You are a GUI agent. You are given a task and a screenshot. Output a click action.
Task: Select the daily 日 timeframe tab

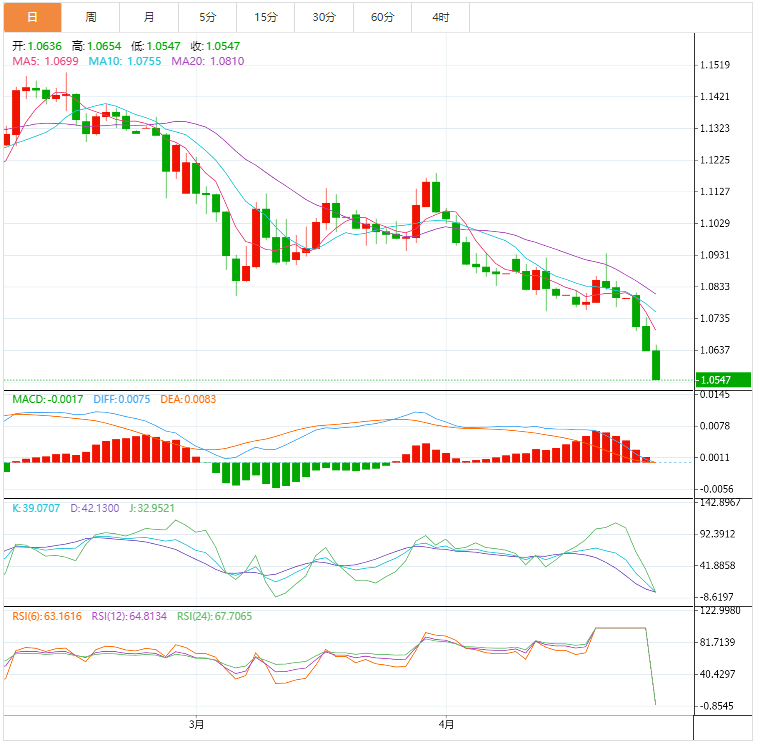tap(32, 17)
